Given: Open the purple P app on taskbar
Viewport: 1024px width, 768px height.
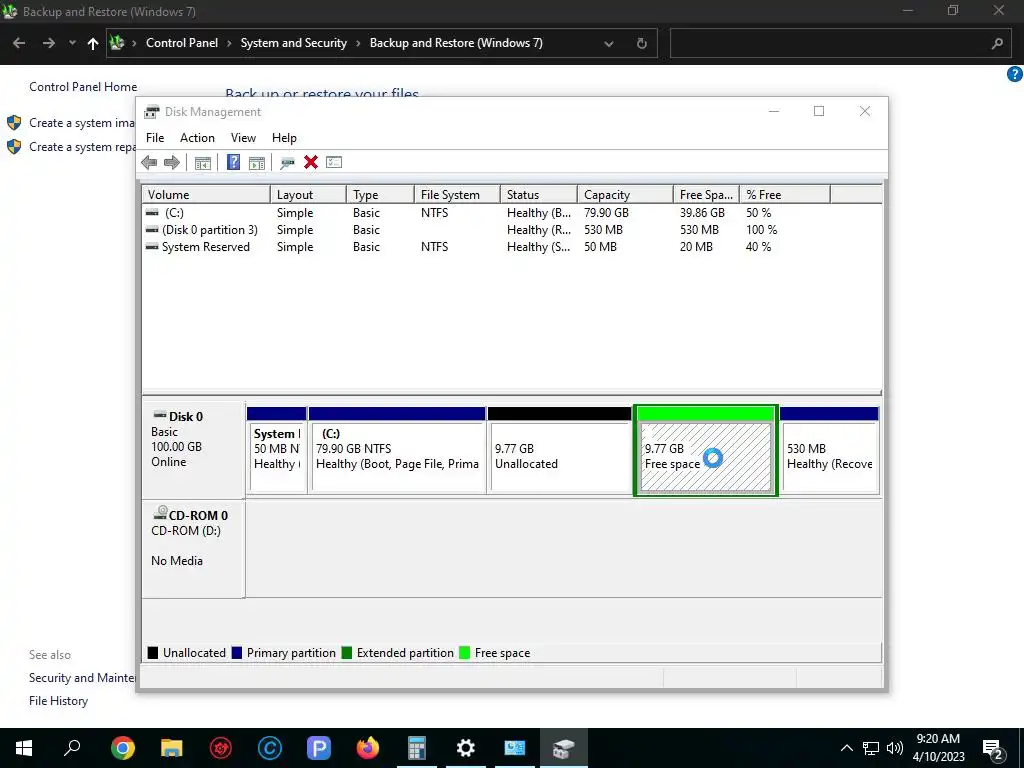Looking at the screenshot, I should click(319, 748).
